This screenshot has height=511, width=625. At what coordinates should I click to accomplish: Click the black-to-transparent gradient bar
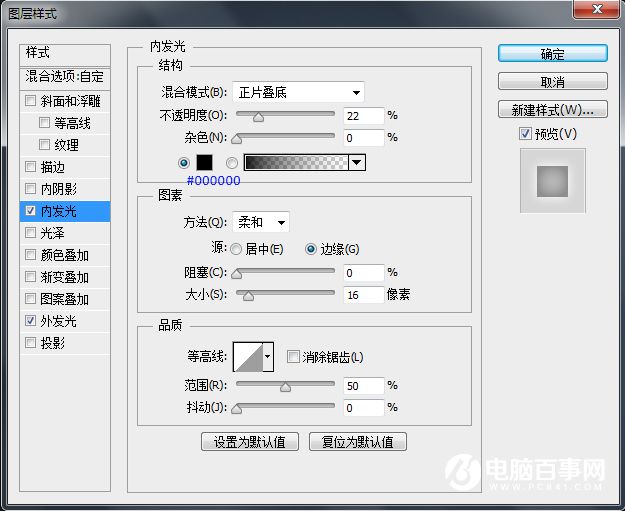click(296, 163)
